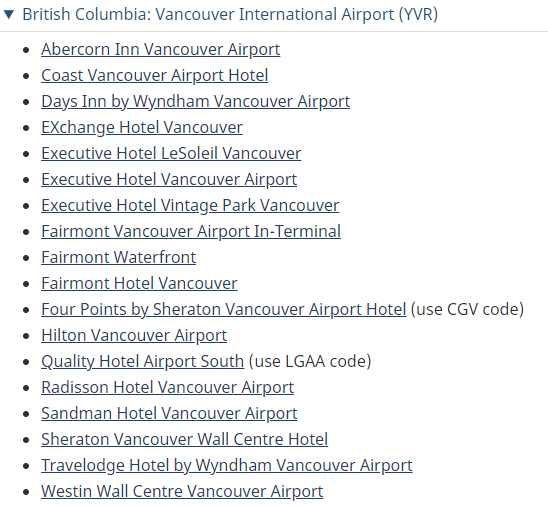The width and height of the screenshot is (548, 508).
Task: Visit the Fairmont Waterfront link
Action: (x=118, y=257)
